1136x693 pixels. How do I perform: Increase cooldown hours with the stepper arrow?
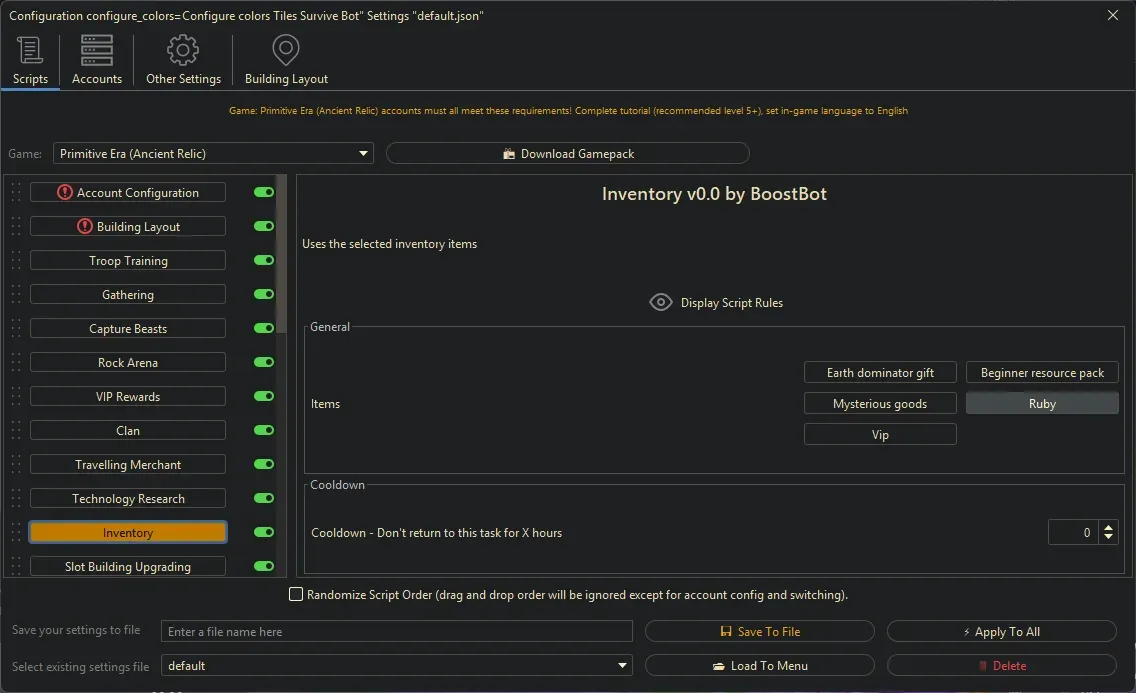click(x=1108, y=527)
